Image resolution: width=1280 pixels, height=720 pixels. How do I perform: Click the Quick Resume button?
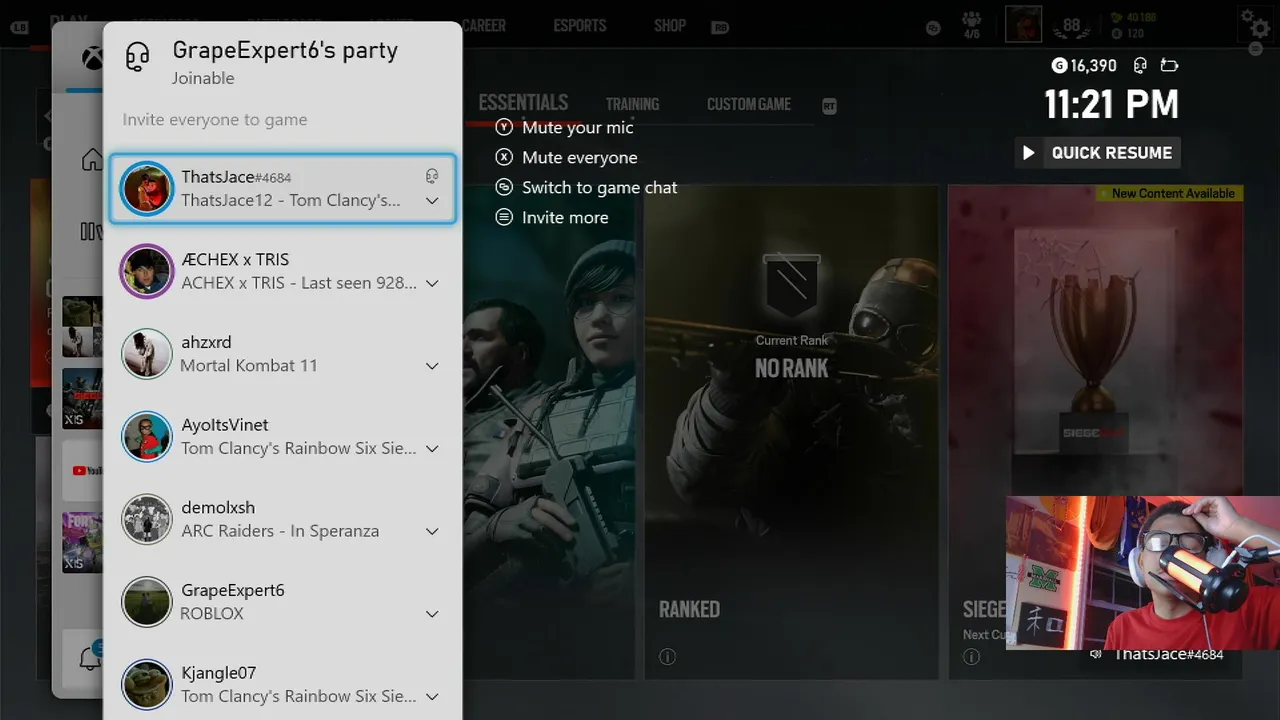tap(1098, 153)
